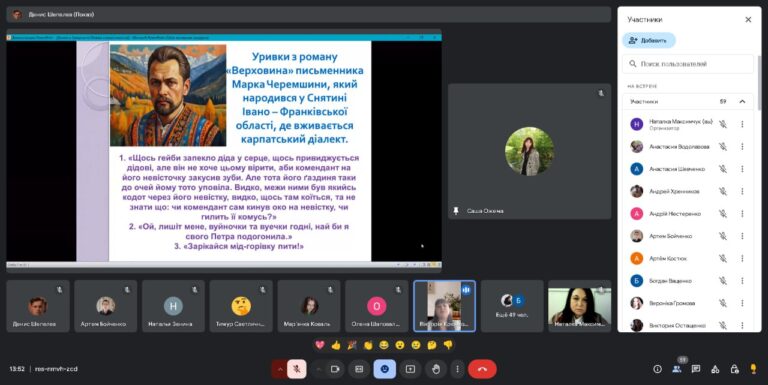Send the surprised face reaction

tap(400, 345)
